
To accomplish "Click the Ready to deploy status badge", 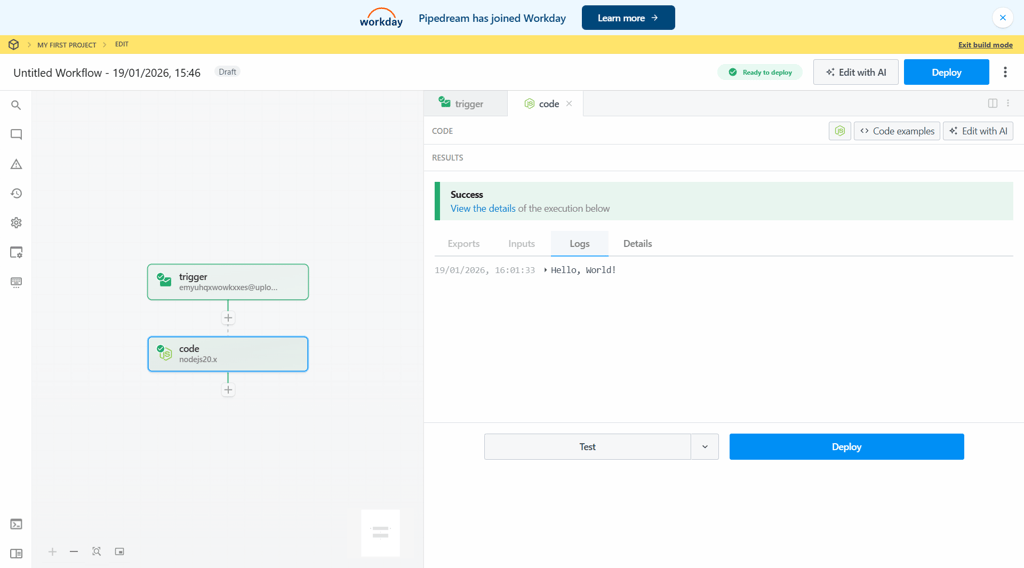I will point(760,72).
